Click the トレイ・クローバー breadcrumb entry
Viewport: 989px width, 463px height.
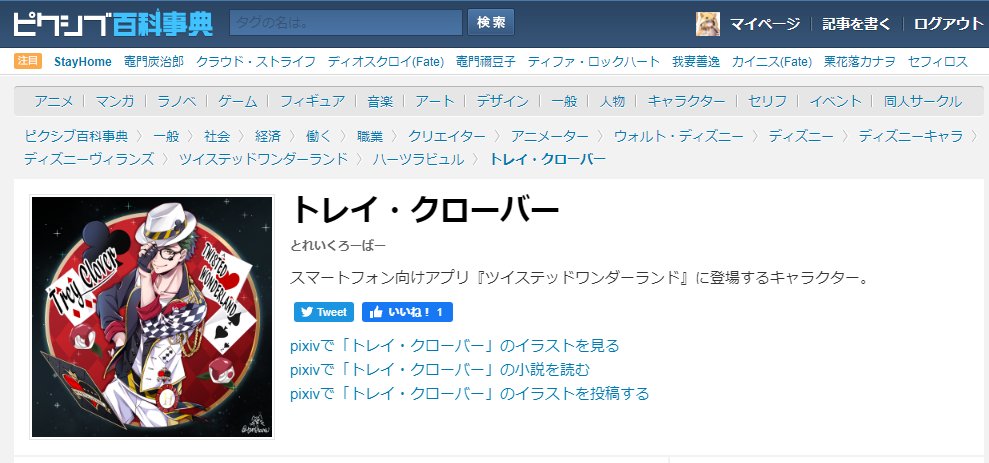click(547, 159)
